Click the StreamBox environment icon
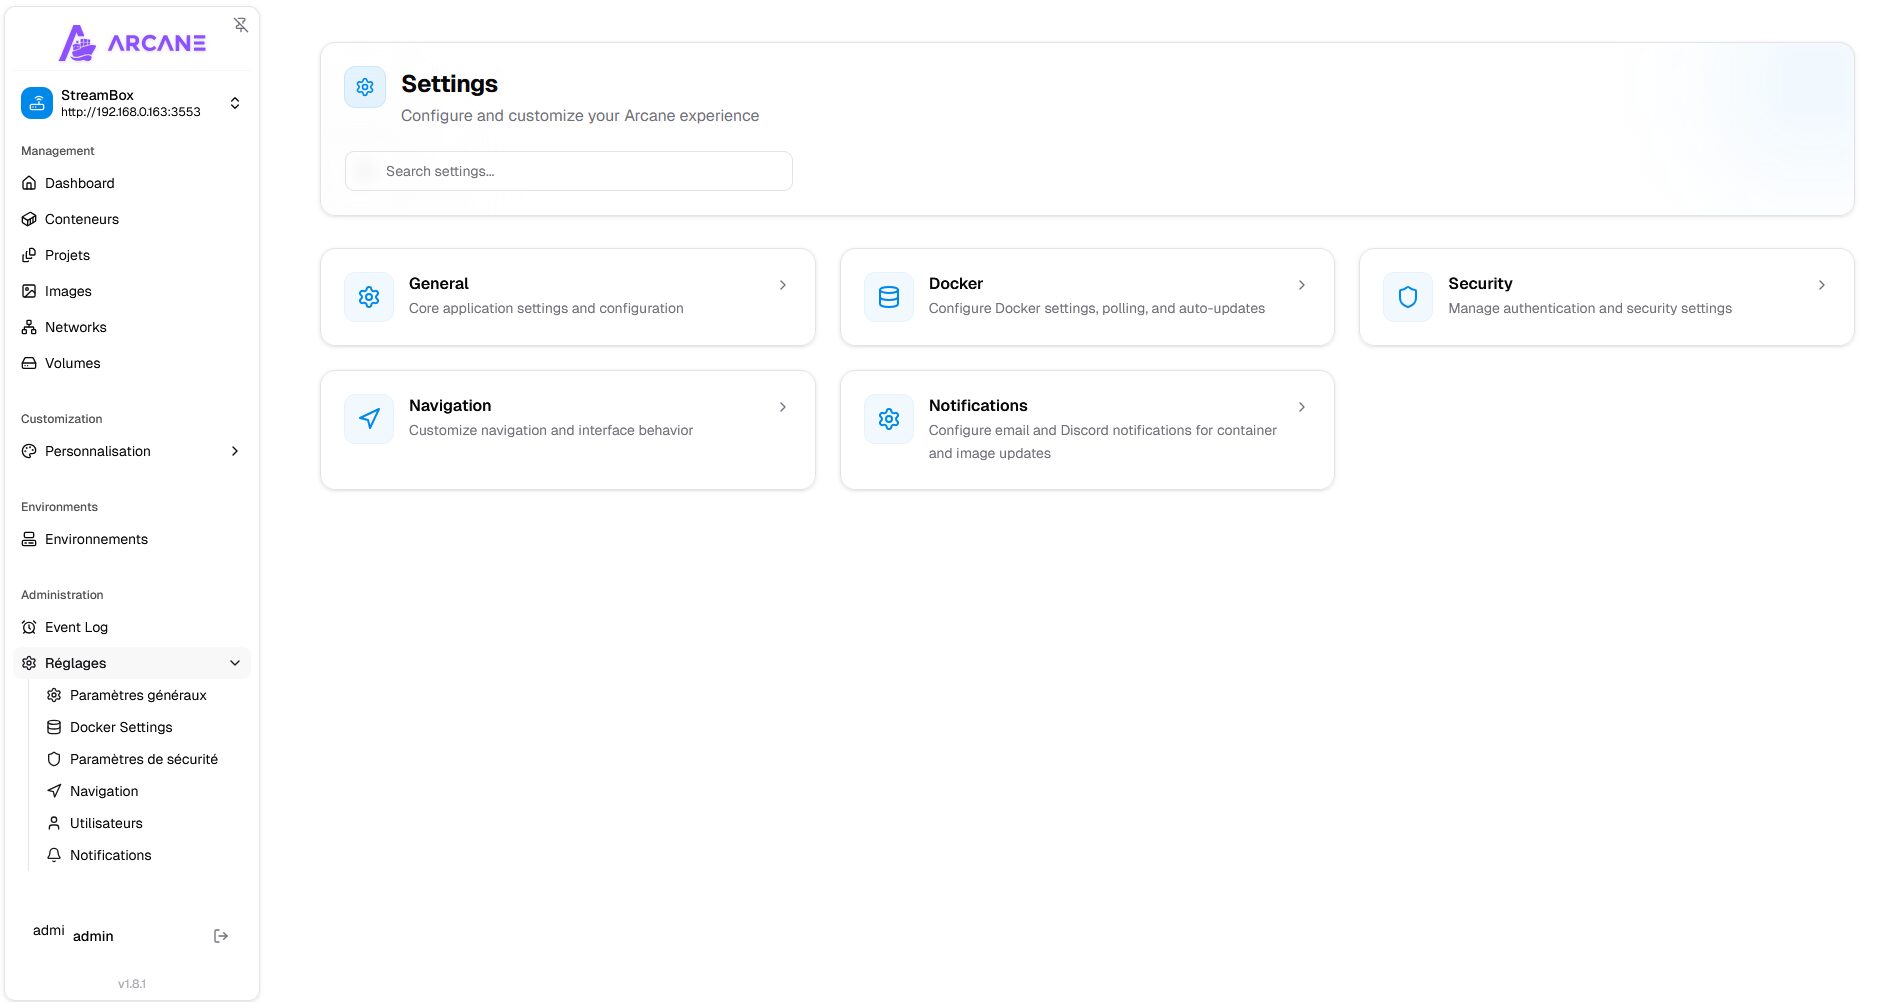Viewport: 1903px width, 1002px height. [x=37, y=103]
